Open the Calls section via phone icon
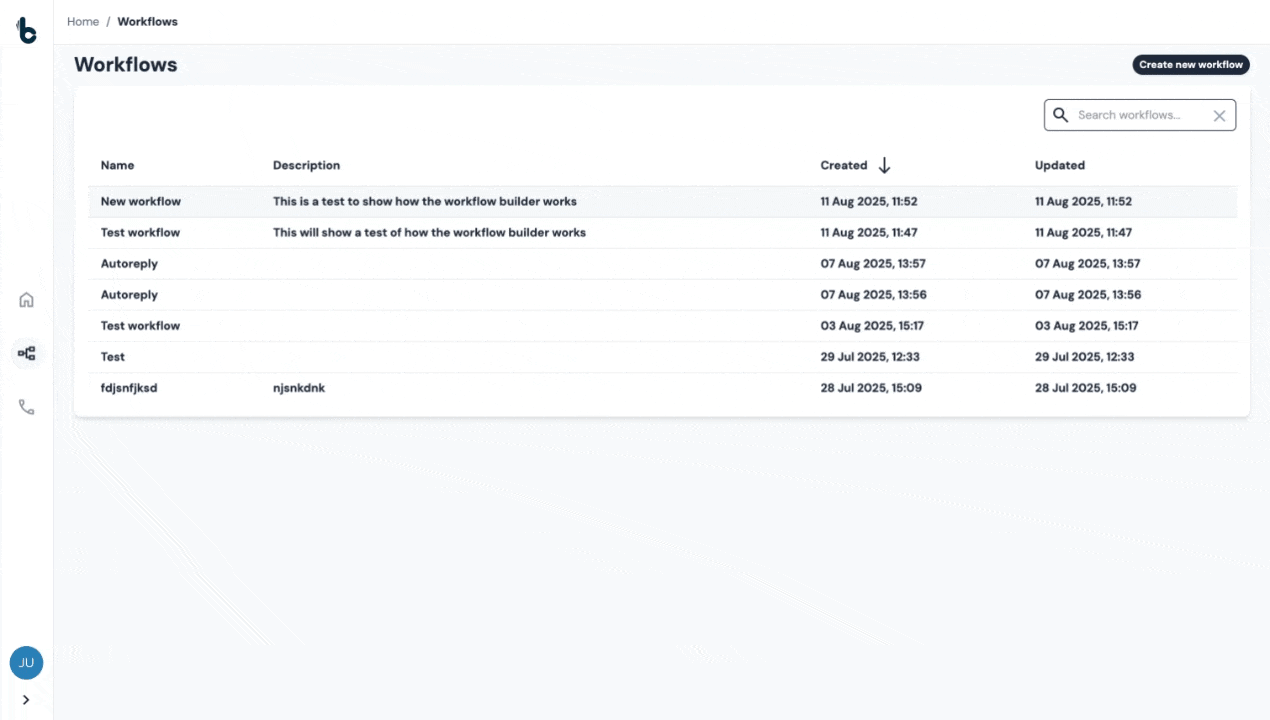Screen dimensions: 1270x720 [x=26, y=406]
